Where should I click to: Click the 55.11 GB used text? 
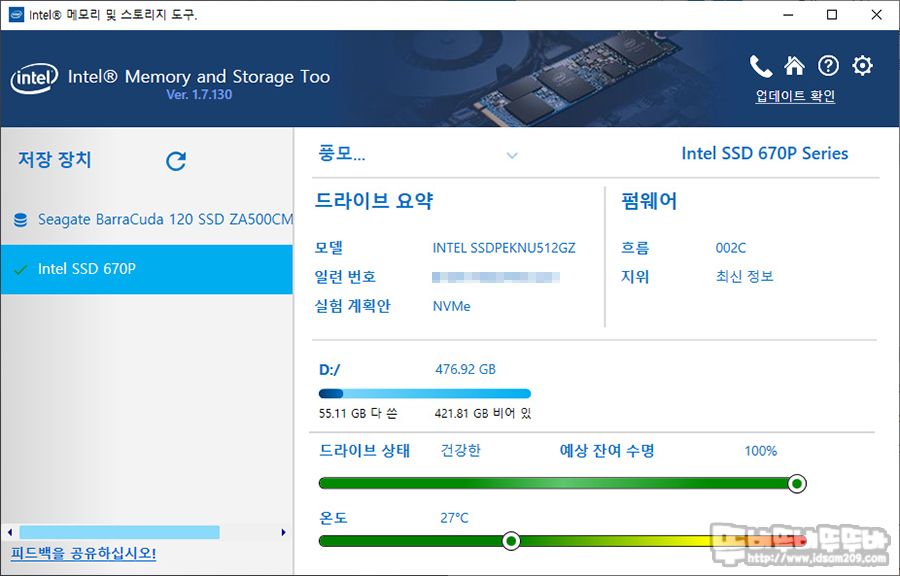358,413
